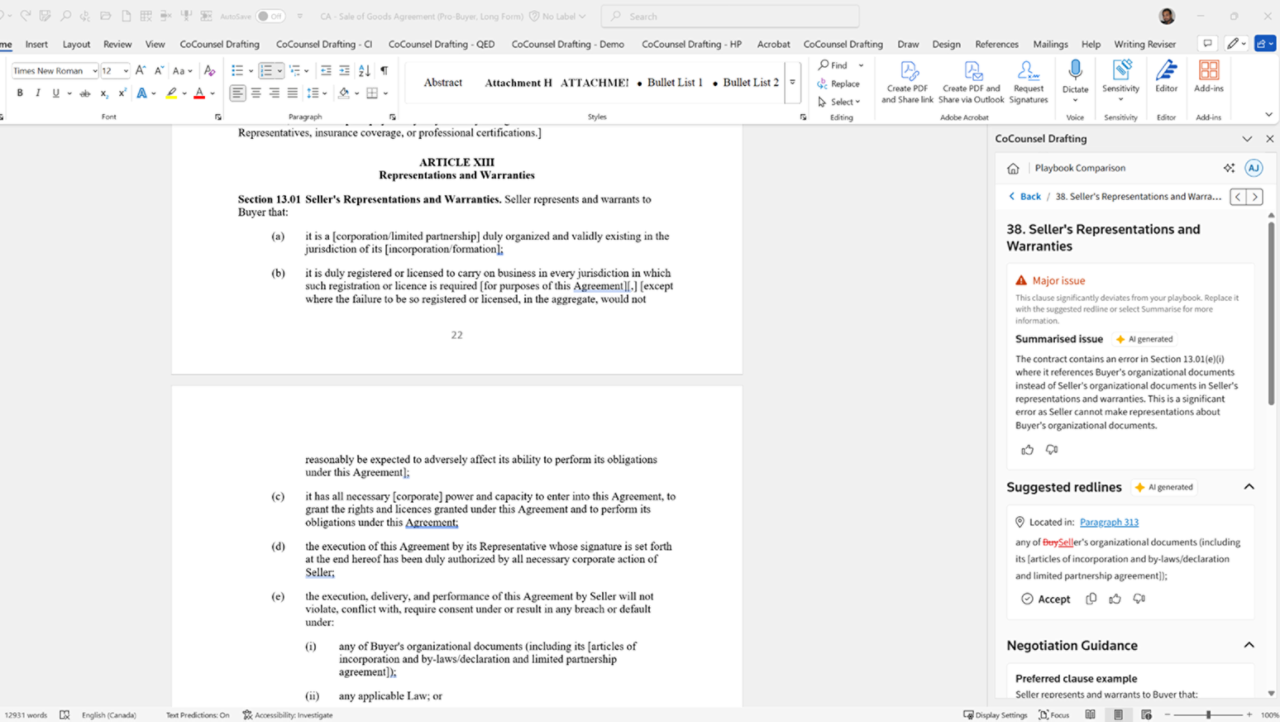Click the red font color swatch
The height and width of the screenshot is (722, 1280).
point(199,93)
